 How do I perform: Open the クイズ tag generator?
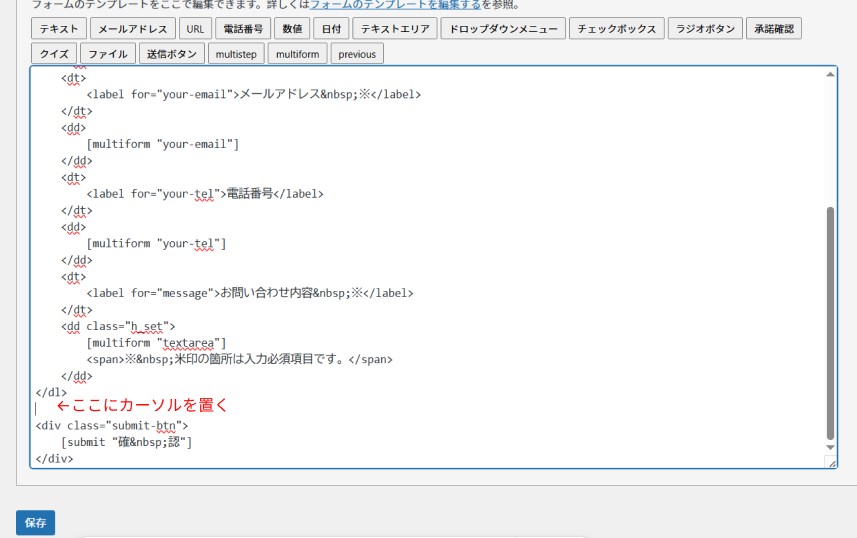click(54, 54)
